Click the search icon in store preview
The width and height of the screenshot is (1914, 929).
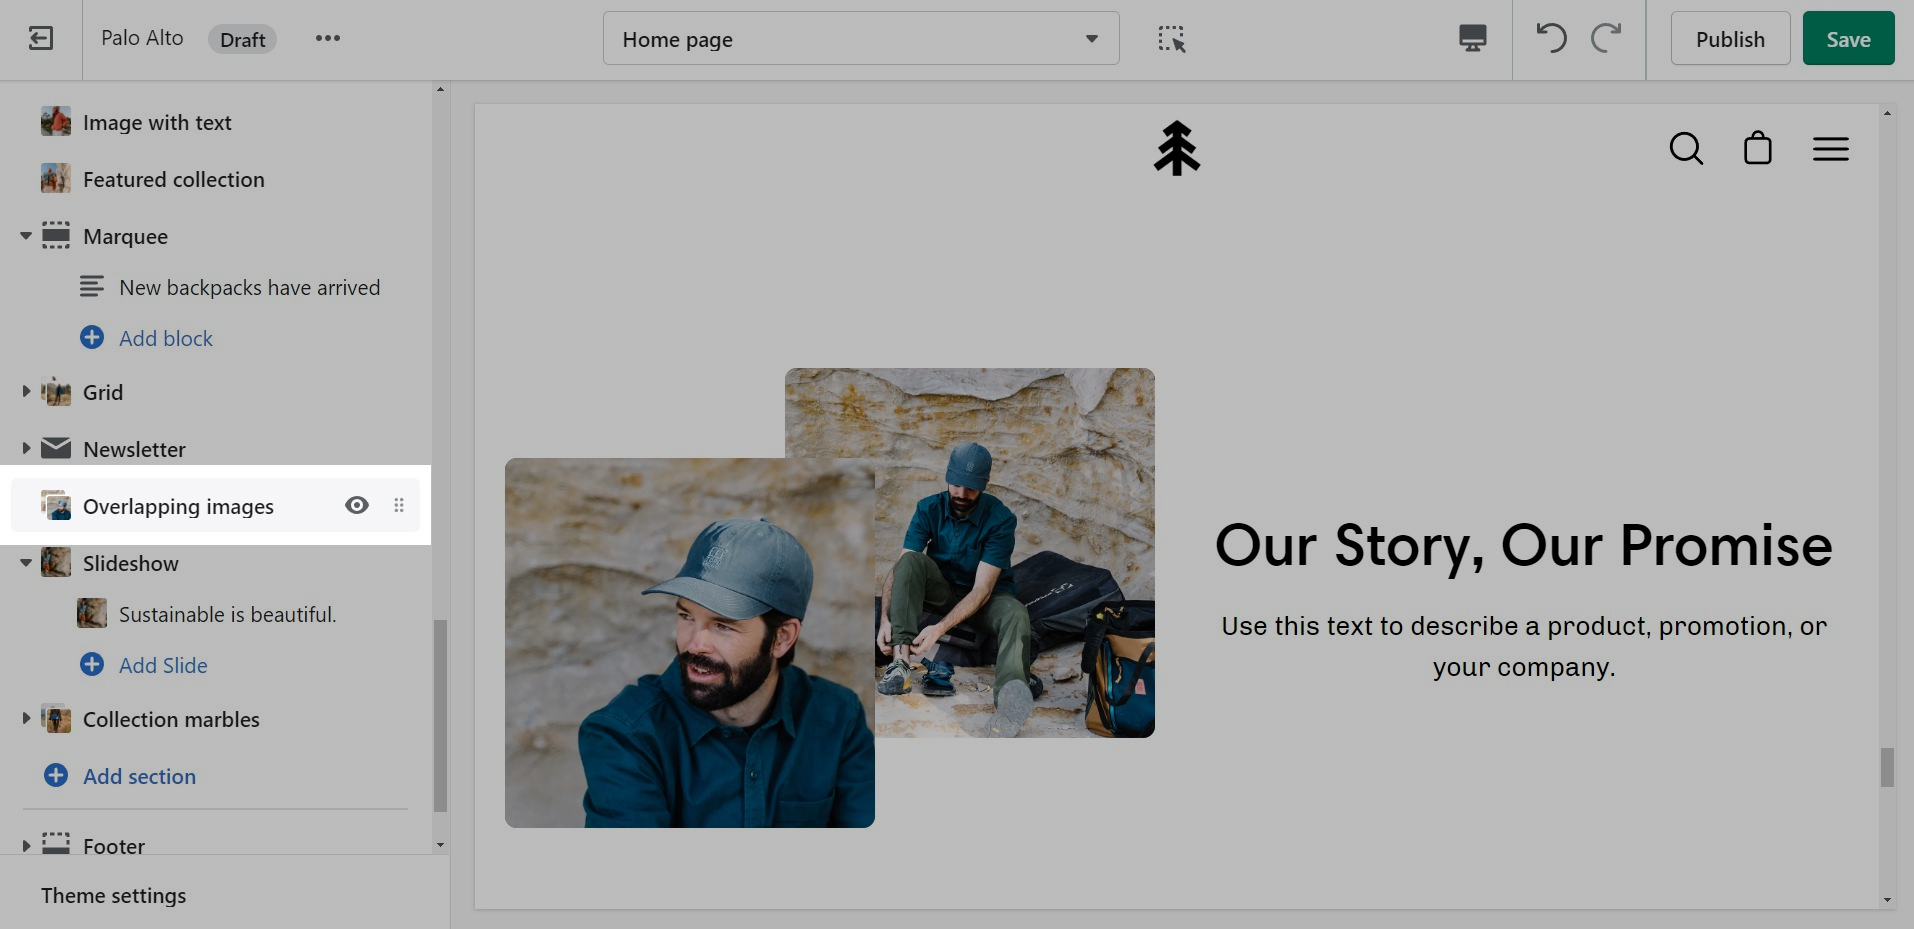click(1686, 149)
